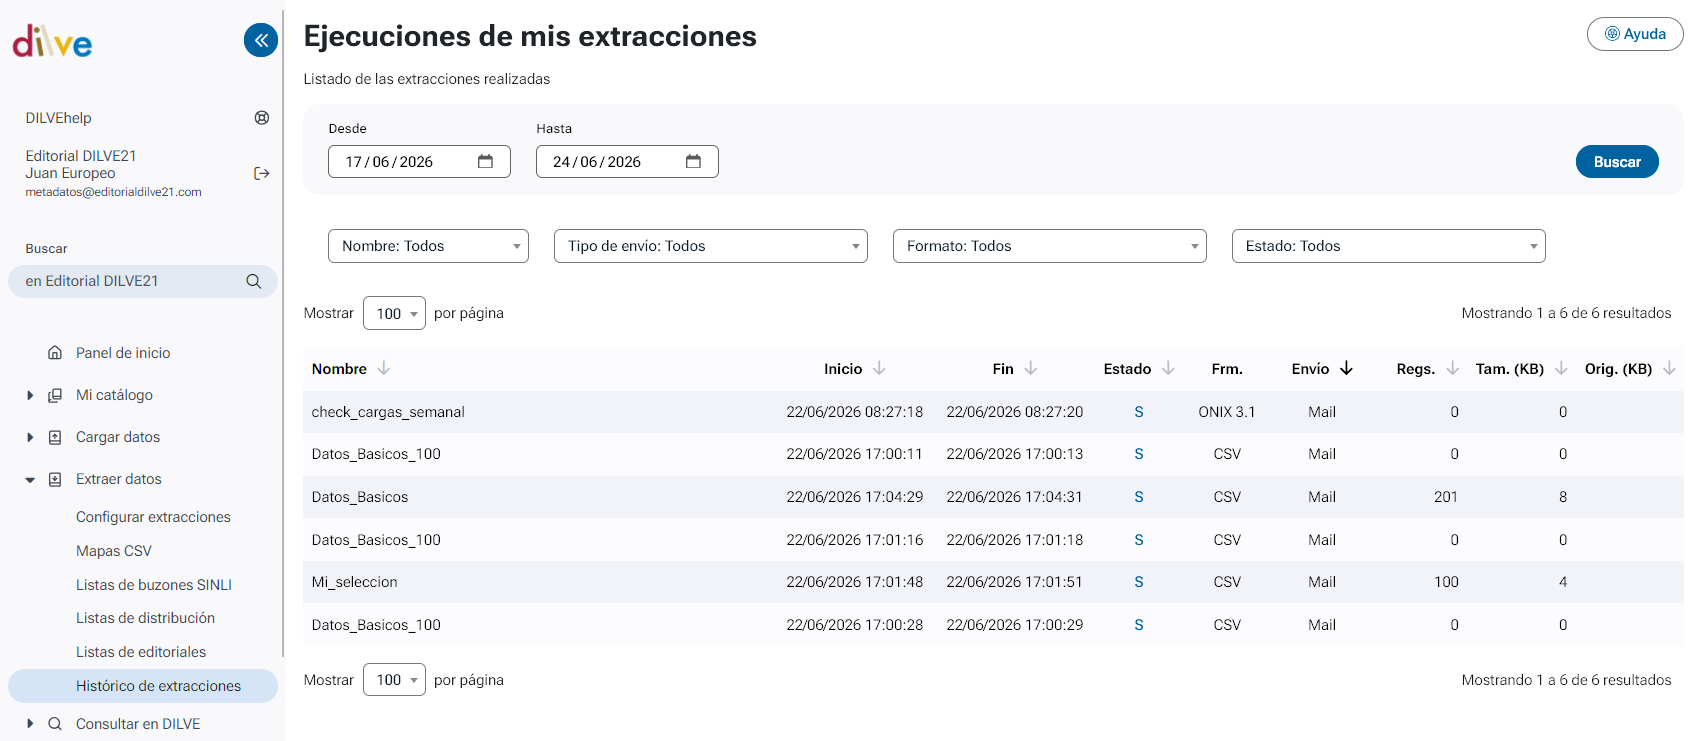Click the Buscar button
Screen dimensions: 1696x741
(x=1617, y=162)
